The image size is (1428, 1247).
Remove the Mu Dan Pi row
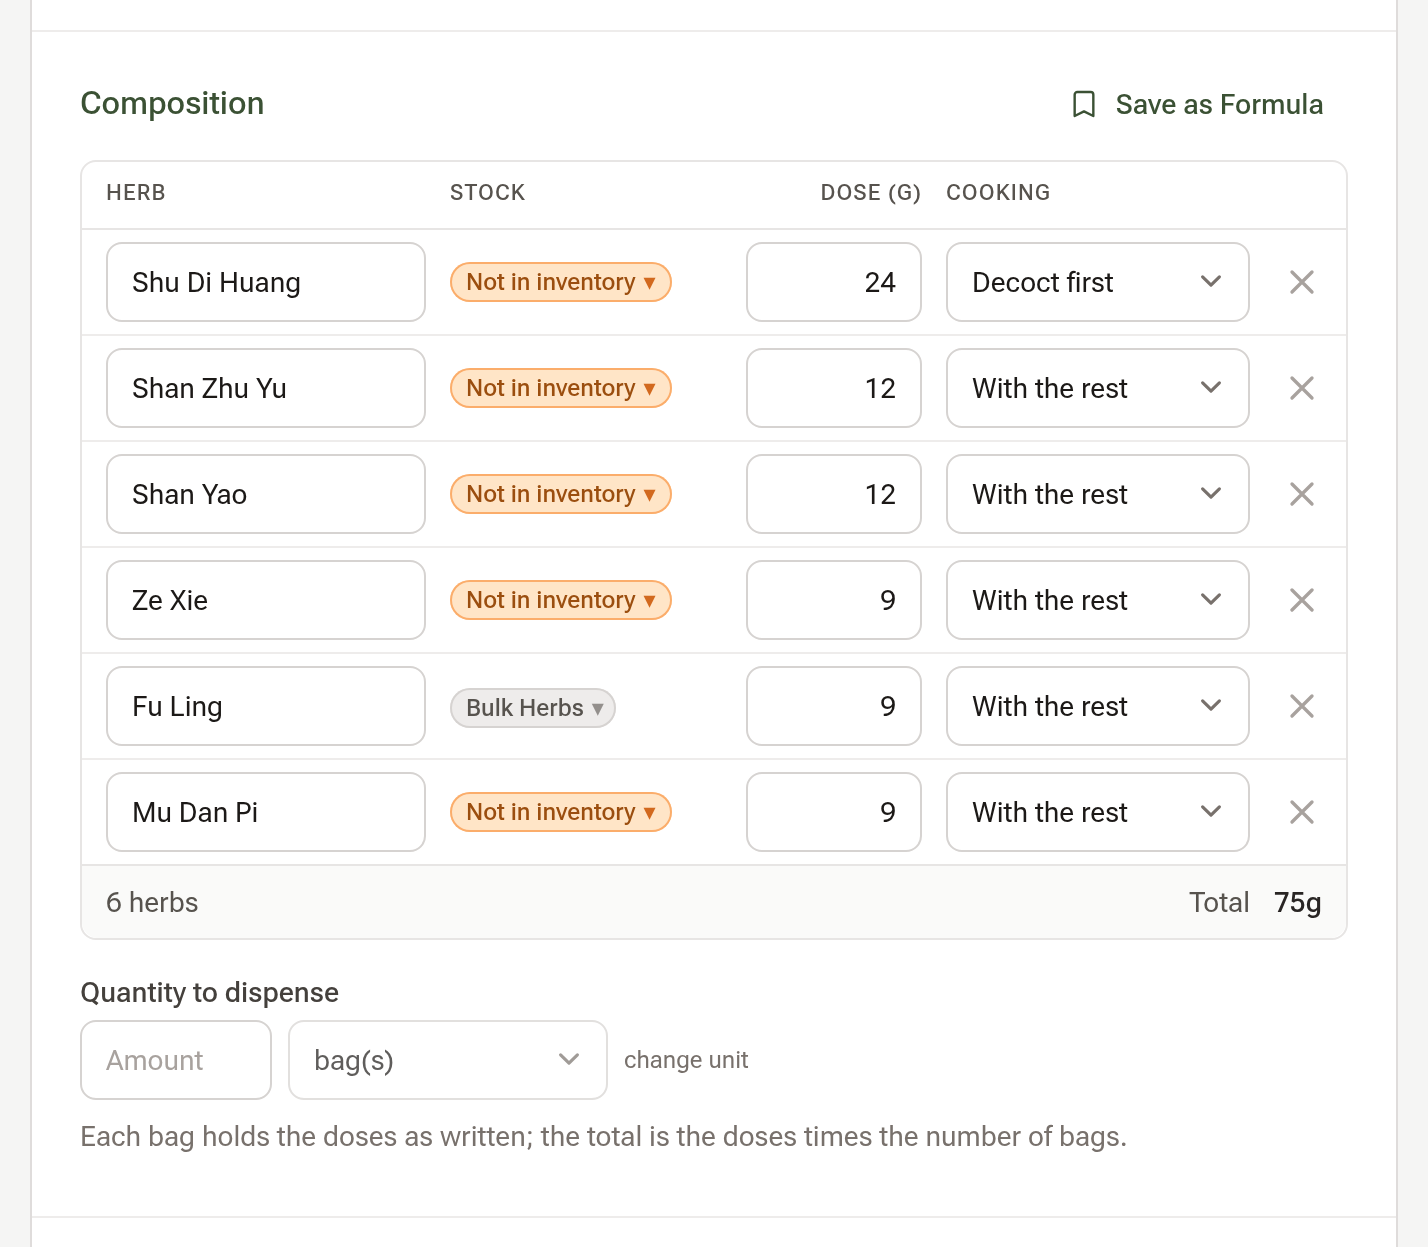[1302, 812]
